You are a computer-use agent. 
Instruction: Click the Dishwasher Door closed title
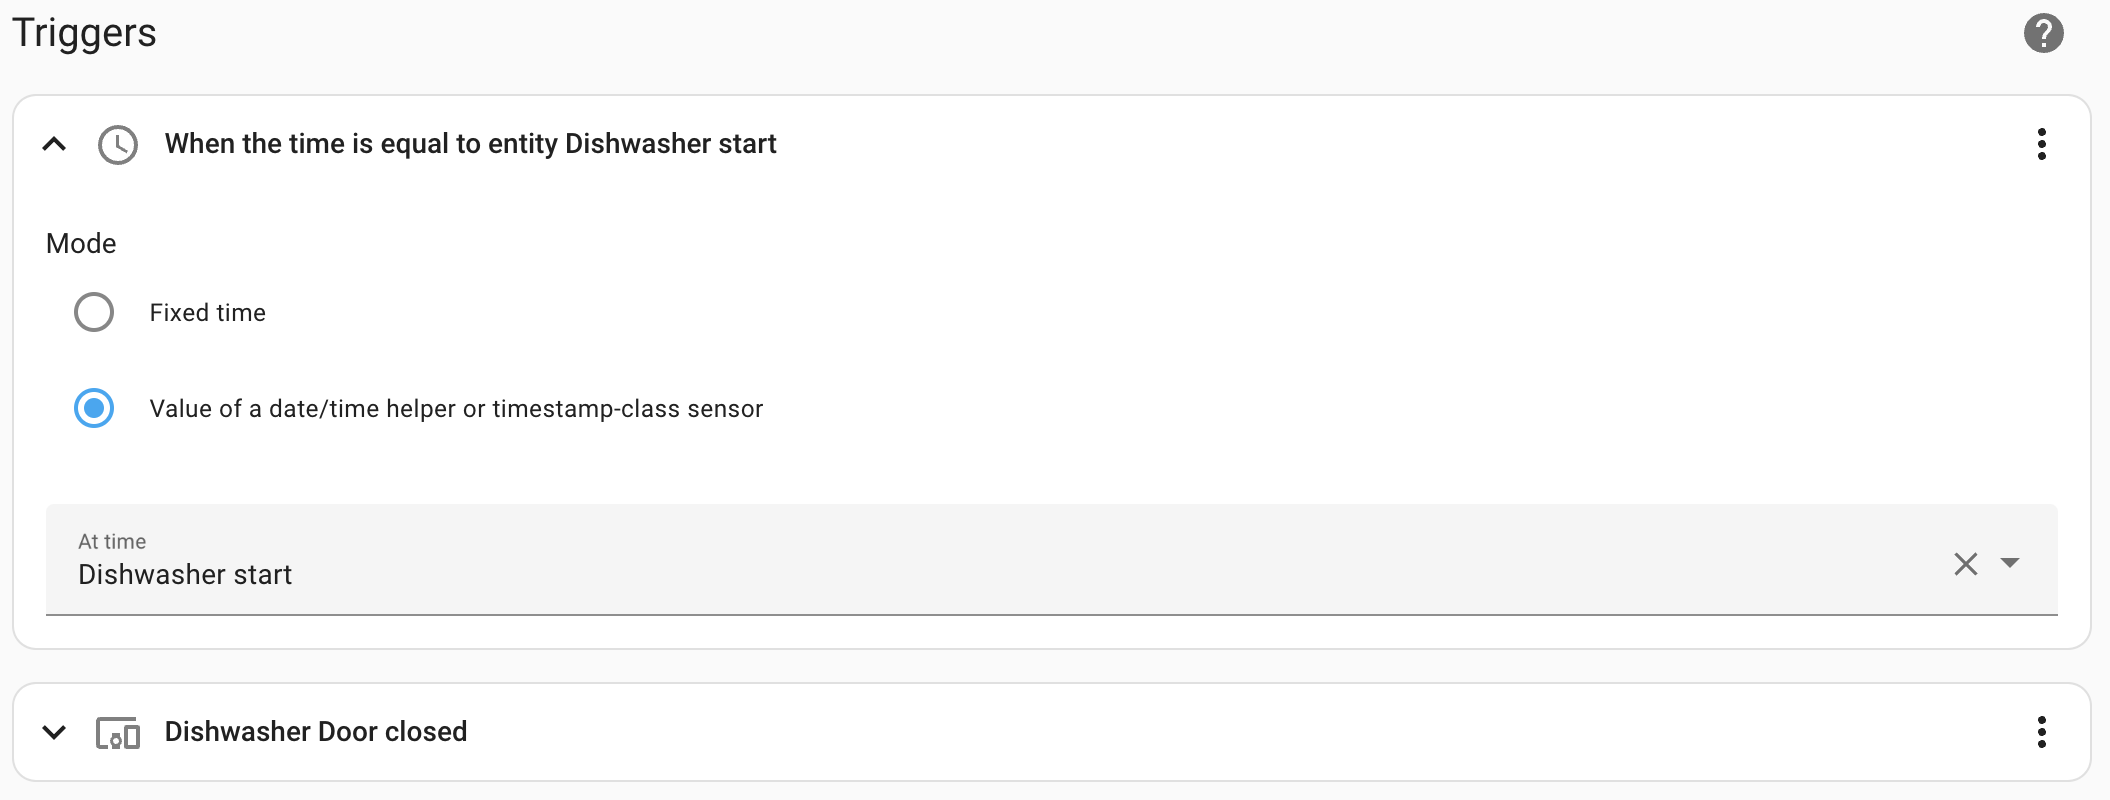316,732
